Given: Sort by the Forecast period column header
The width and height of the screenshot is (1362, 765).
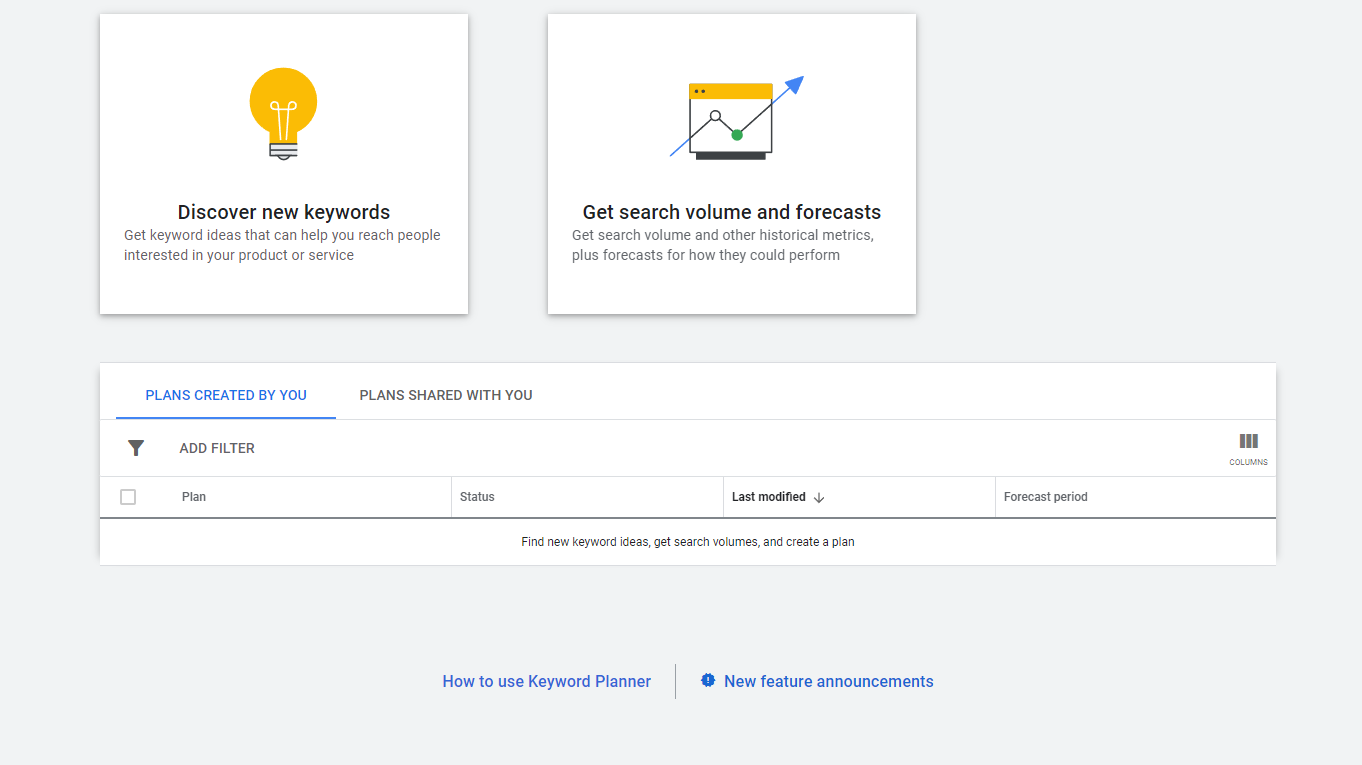Looking at the screenshot, I should [1045, 497].
